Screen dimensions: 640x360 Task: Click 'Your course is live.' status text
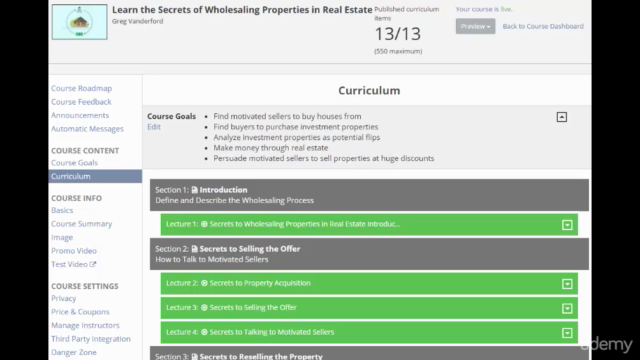tap(484, 9)
